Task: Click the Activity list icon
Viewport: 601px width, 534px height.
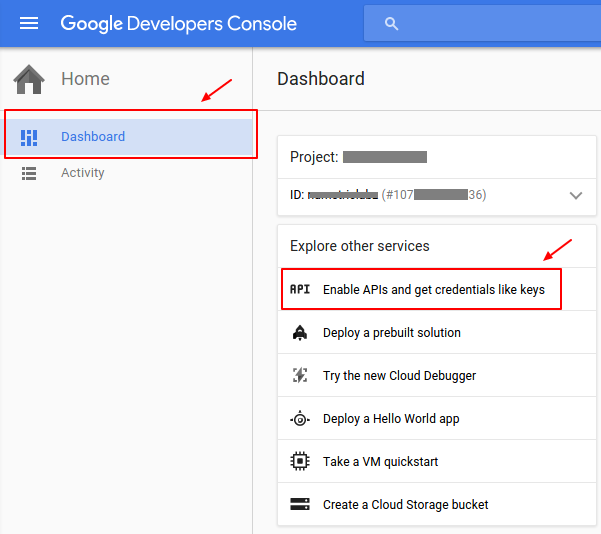Action: tap(29, 173)
